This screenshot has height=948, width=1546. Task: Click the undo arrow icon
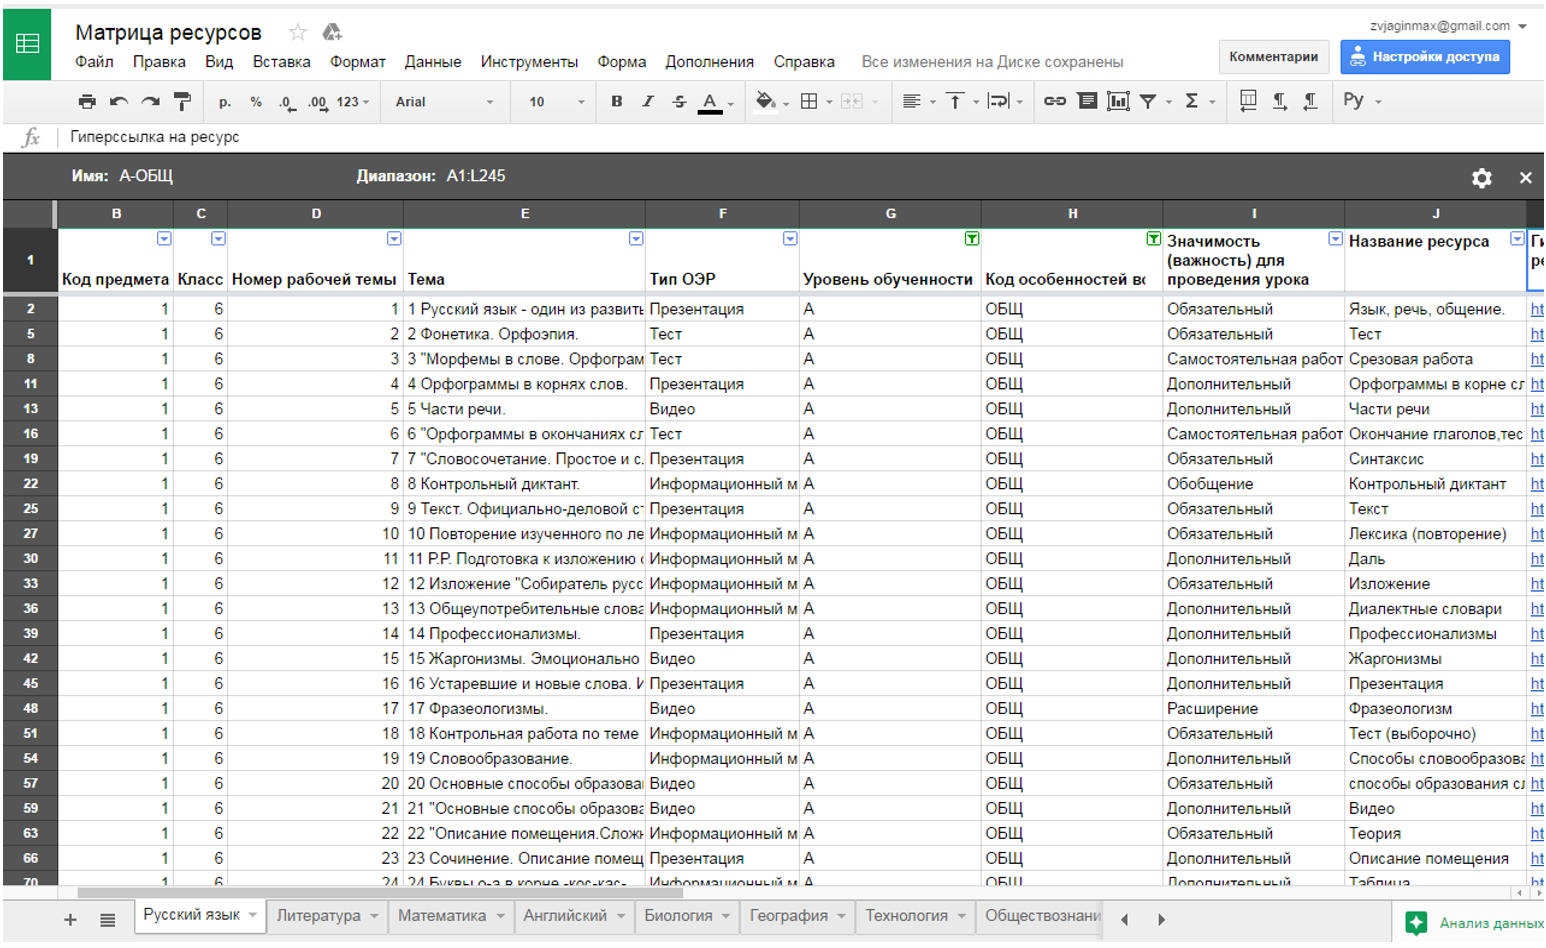click(119, 101)
